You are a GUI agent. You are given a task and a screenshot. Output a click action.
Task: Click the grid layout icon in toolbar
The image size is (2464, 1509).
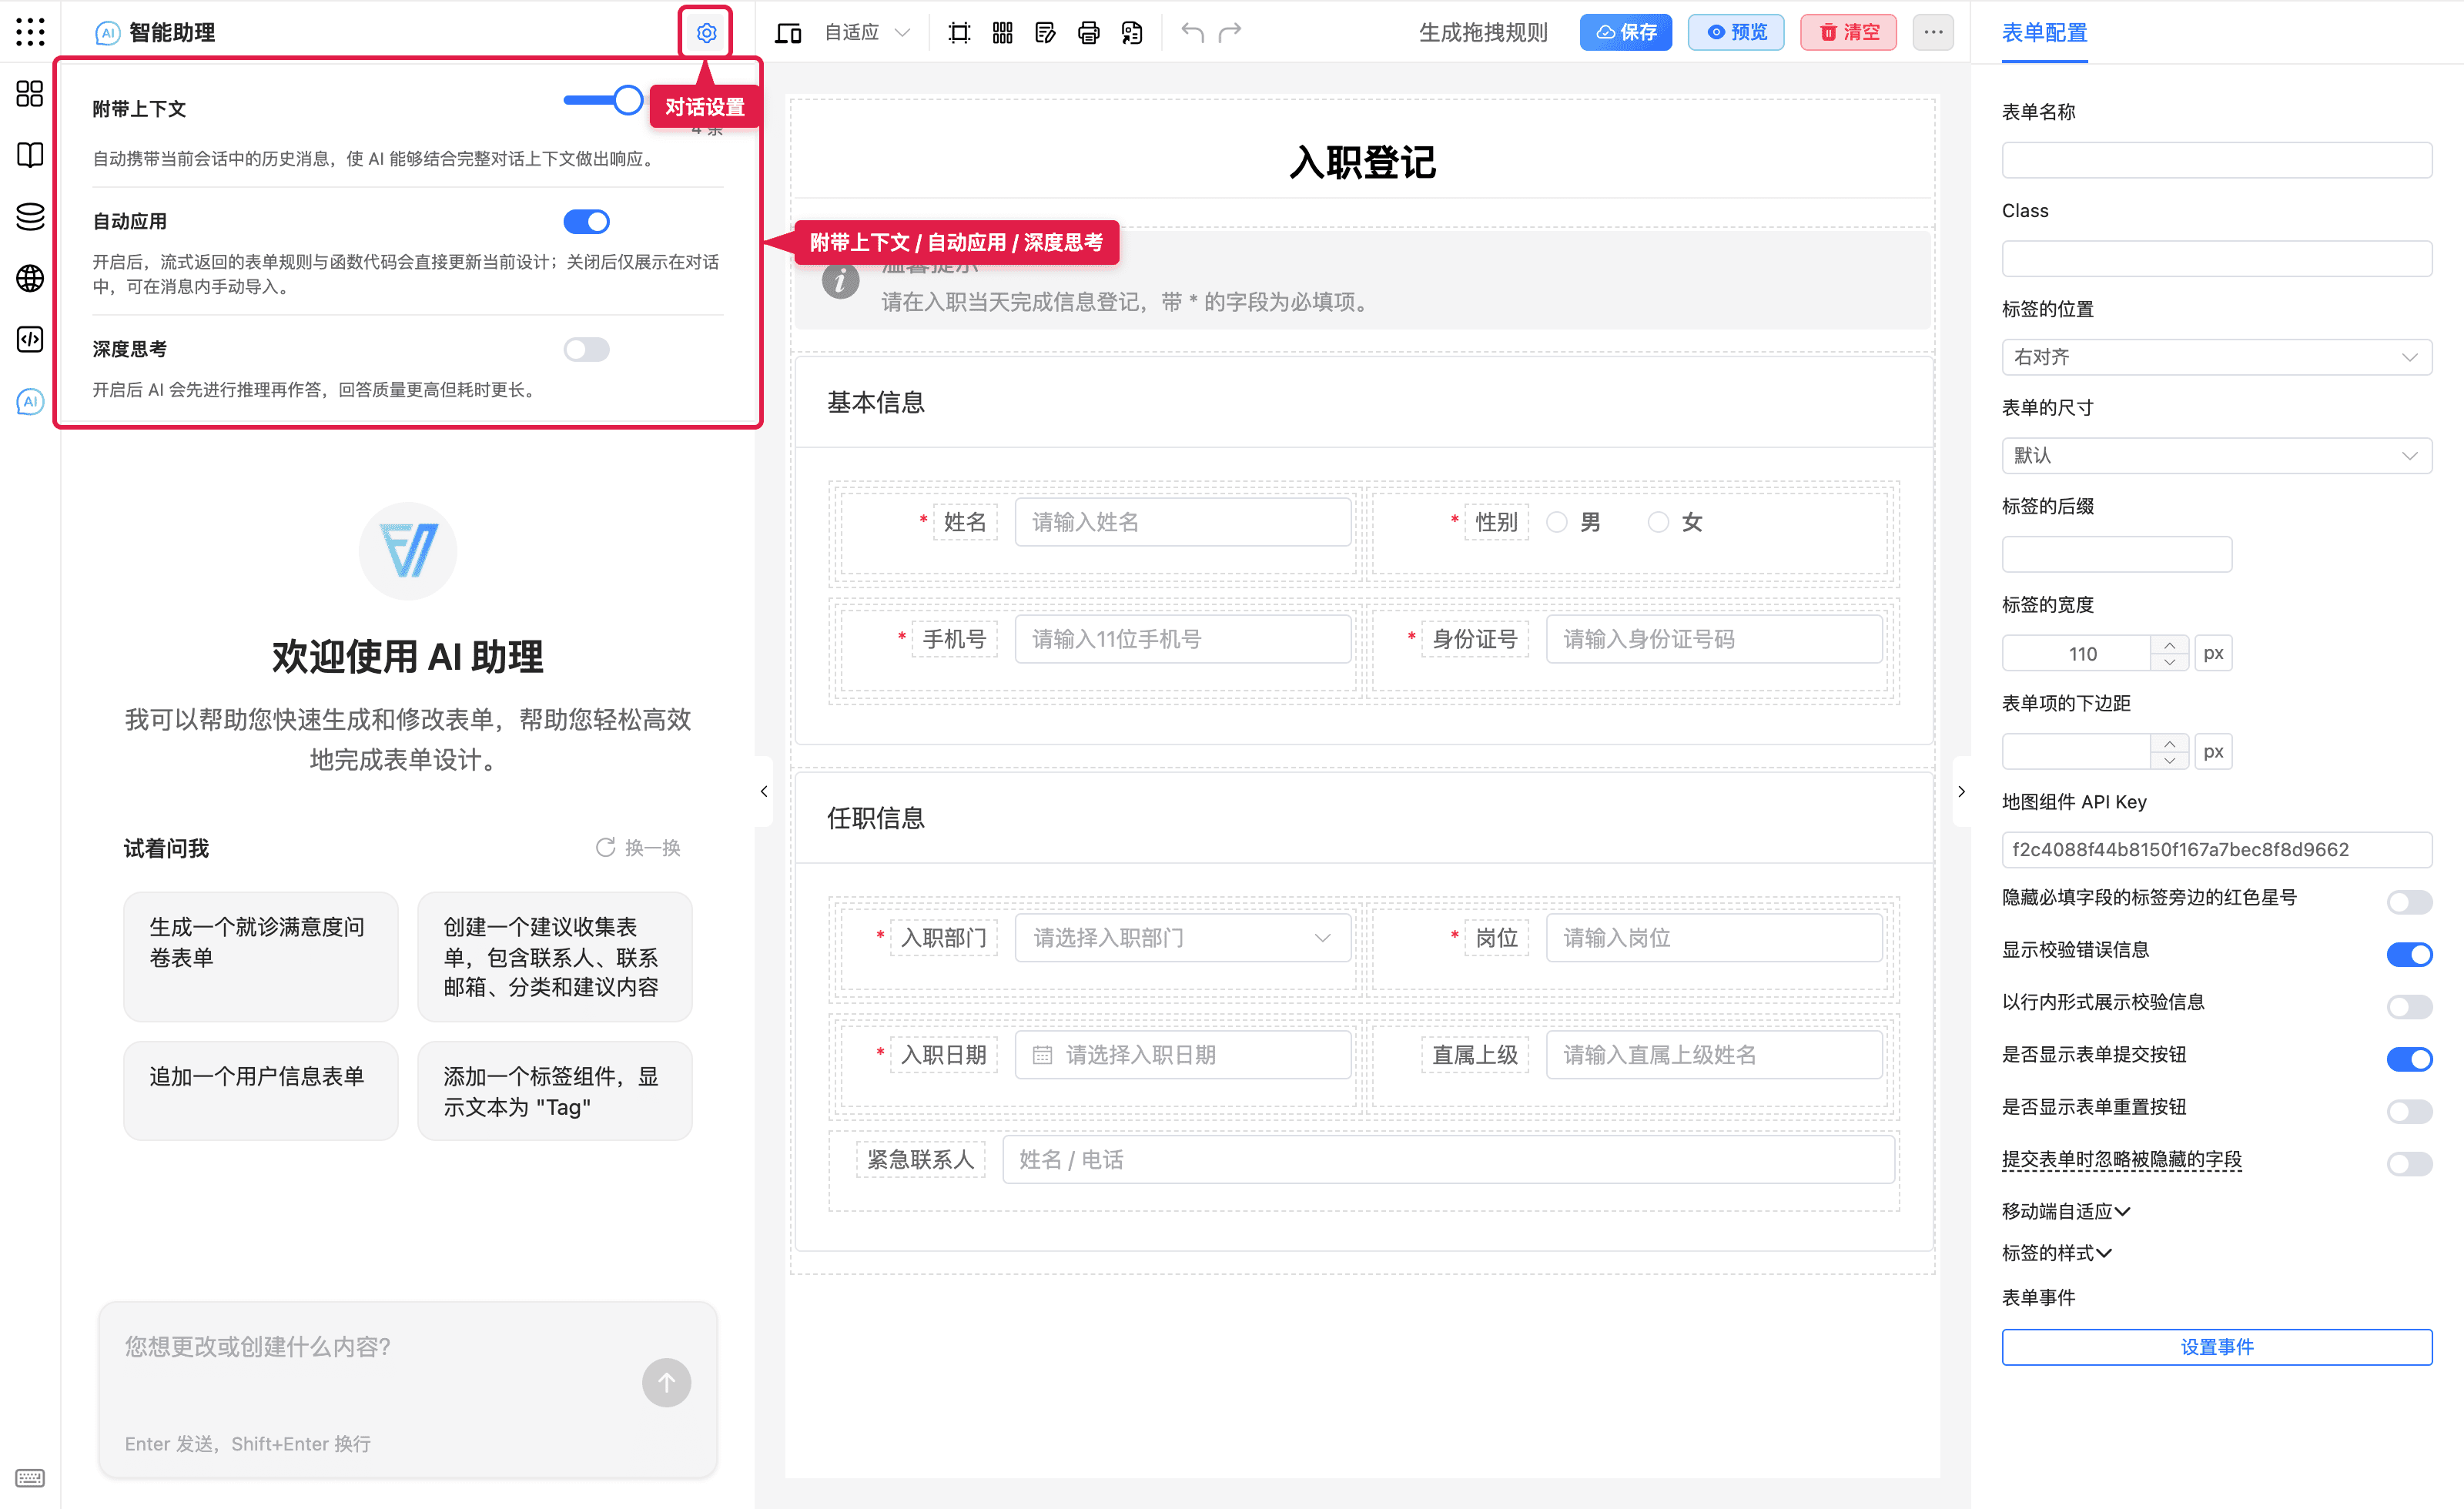click(x=1002, y=33)
